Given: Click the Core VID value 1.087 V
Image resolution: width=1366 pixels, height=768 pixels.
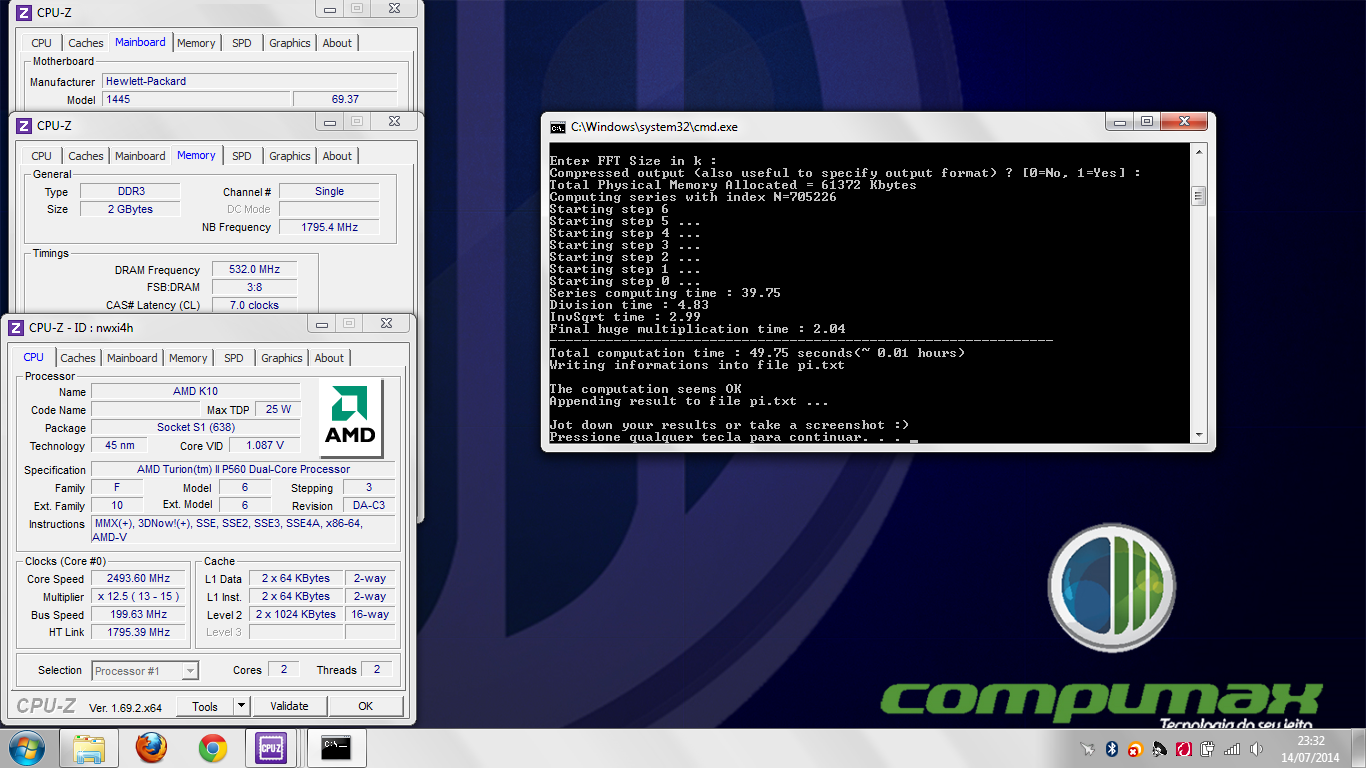Looking at the screenshot, I should point(265,446).
